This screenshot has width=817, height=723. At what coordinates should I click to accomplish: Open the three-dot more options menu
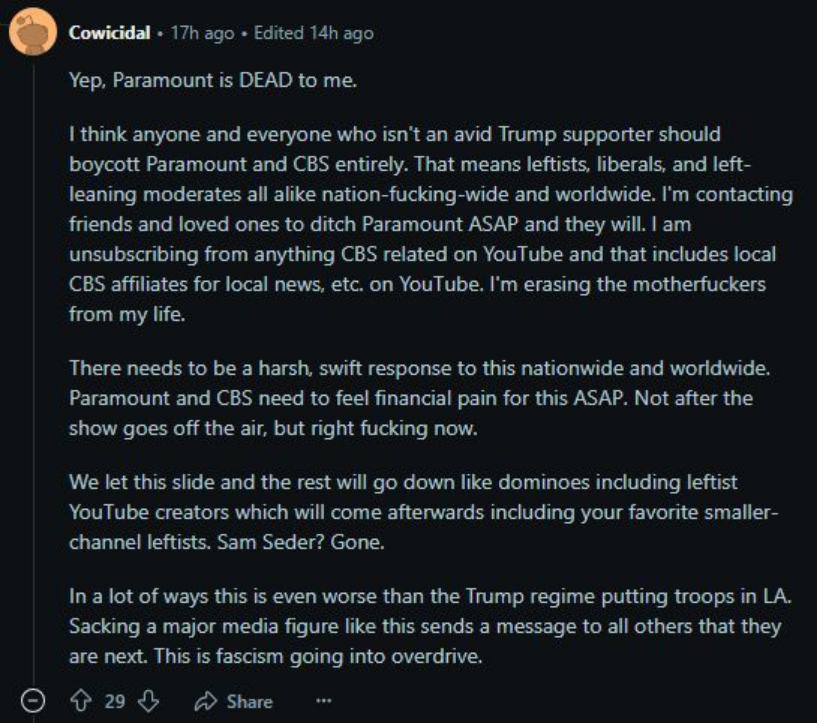[x=324, y=701]
